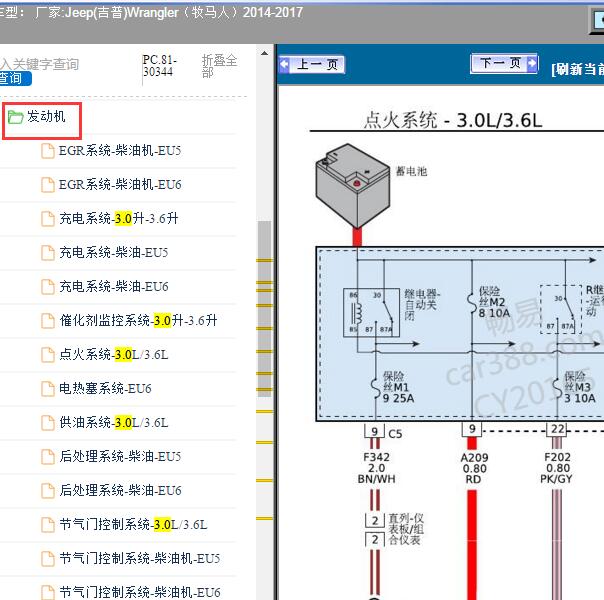
Task: Click the left panel scrollbar up arrow
Action: [264, 53]
